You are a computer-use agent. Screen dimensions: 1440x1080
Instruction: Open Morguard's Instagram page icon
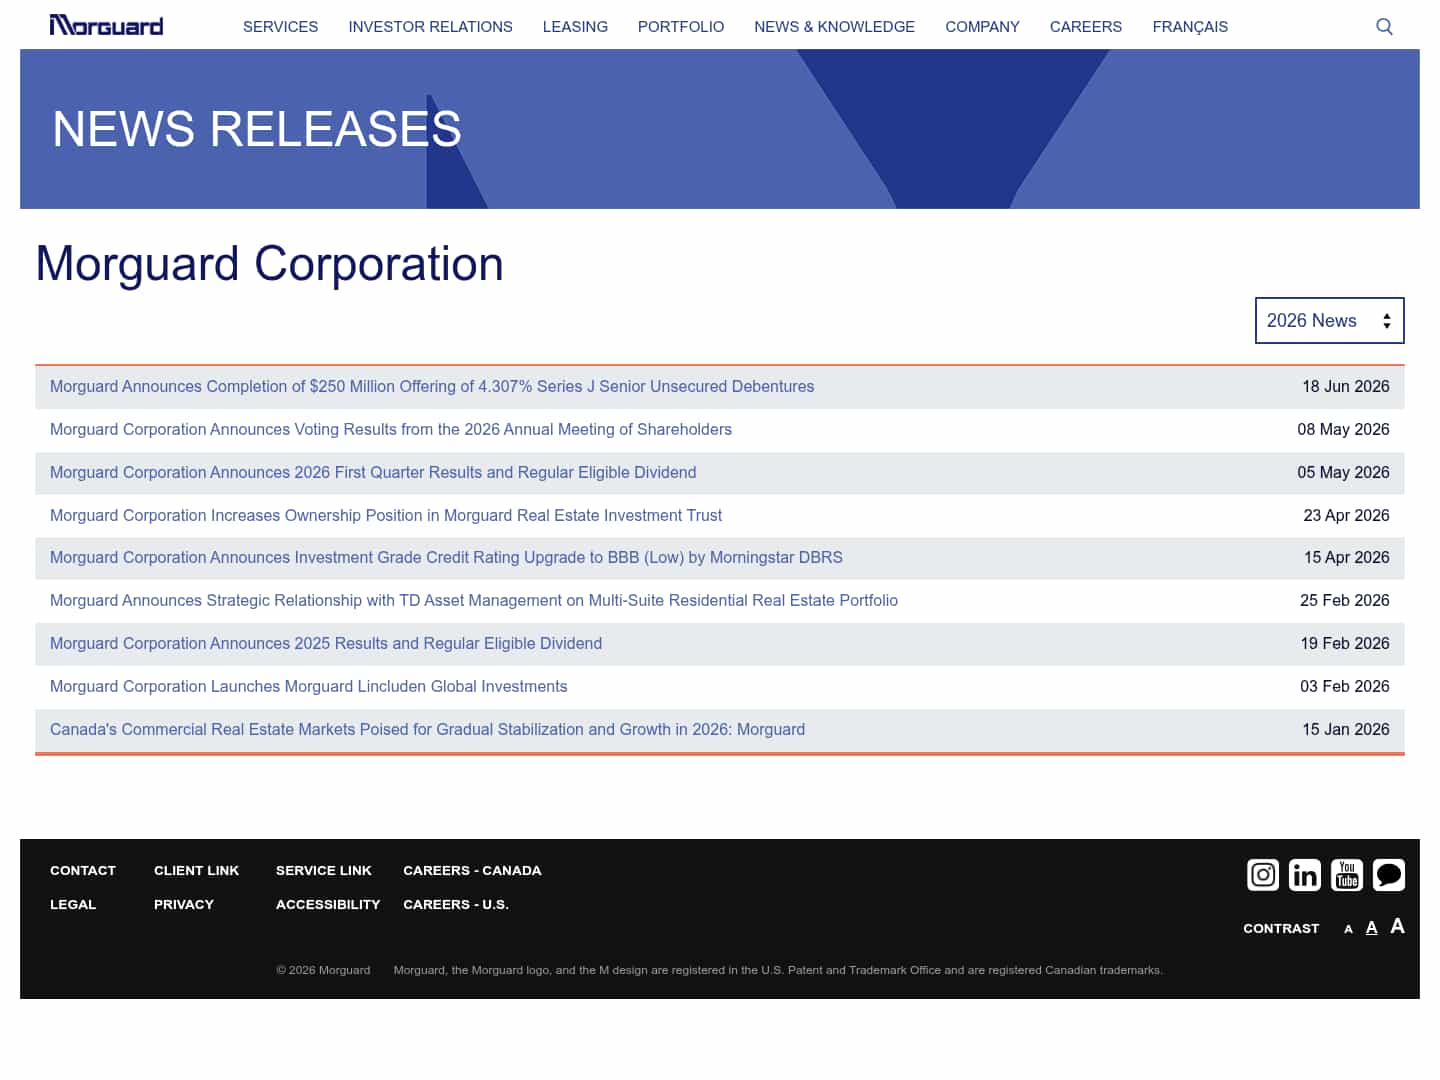coord(1263,875)
